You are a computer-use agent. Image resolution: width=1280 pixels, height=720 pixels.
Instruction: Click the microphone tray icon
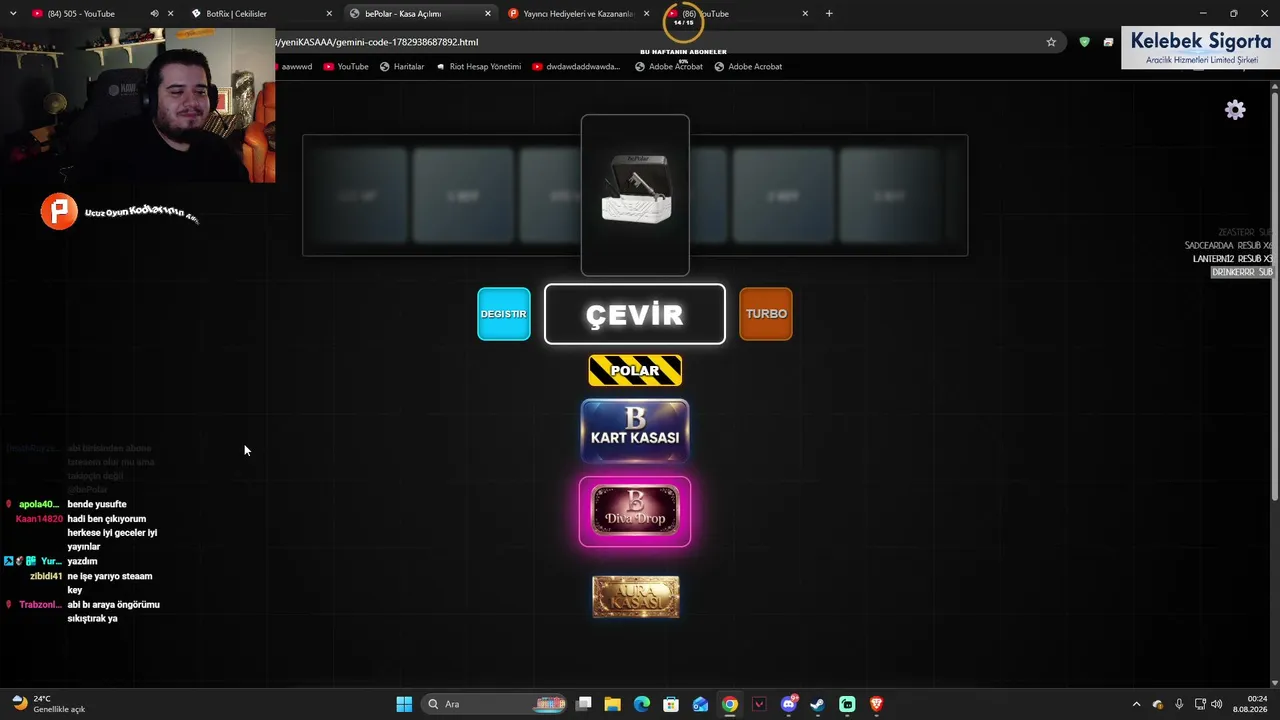pos(1179,704)
